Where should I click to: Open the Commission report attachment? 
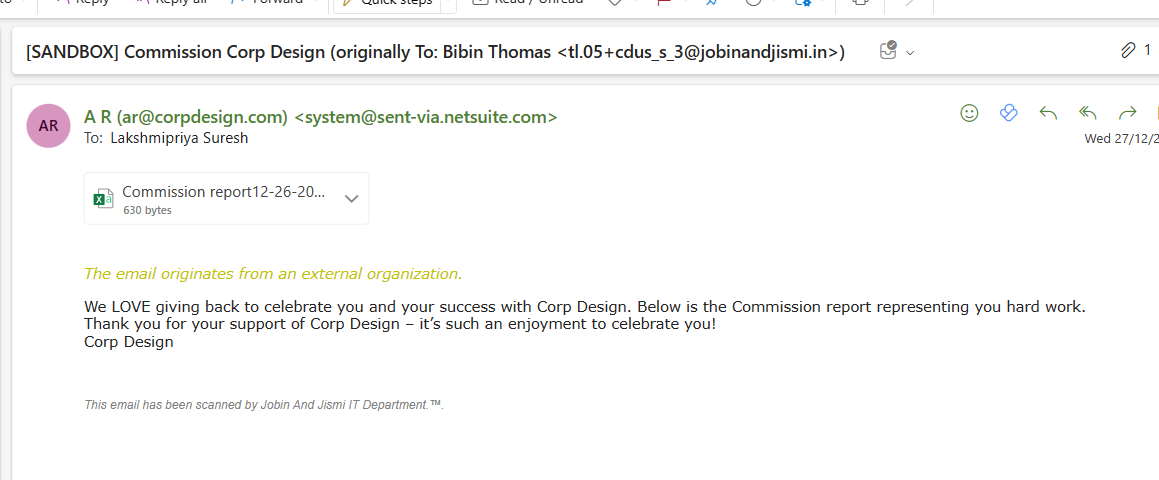tap(223, 193)
